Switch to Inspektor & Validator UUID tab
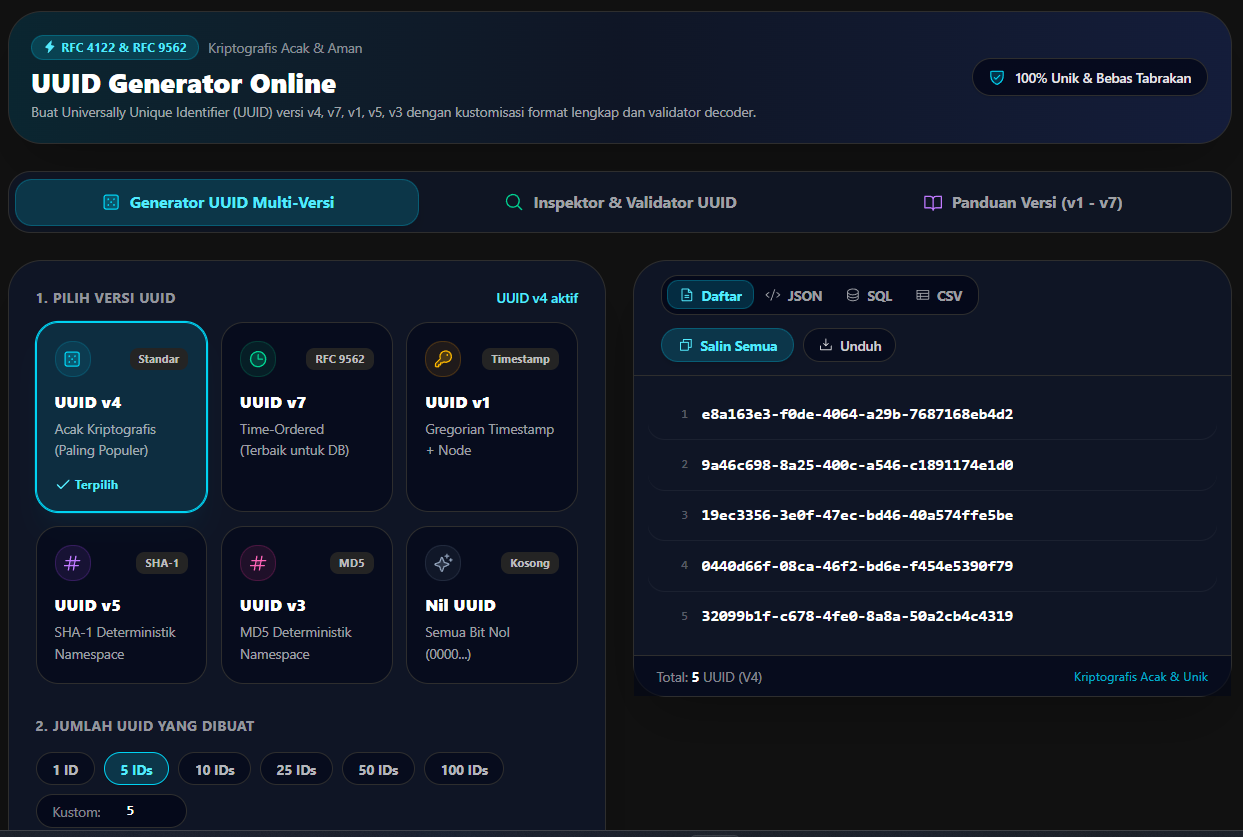Screen dimensions: 1243x837 [x=621, y=202]
